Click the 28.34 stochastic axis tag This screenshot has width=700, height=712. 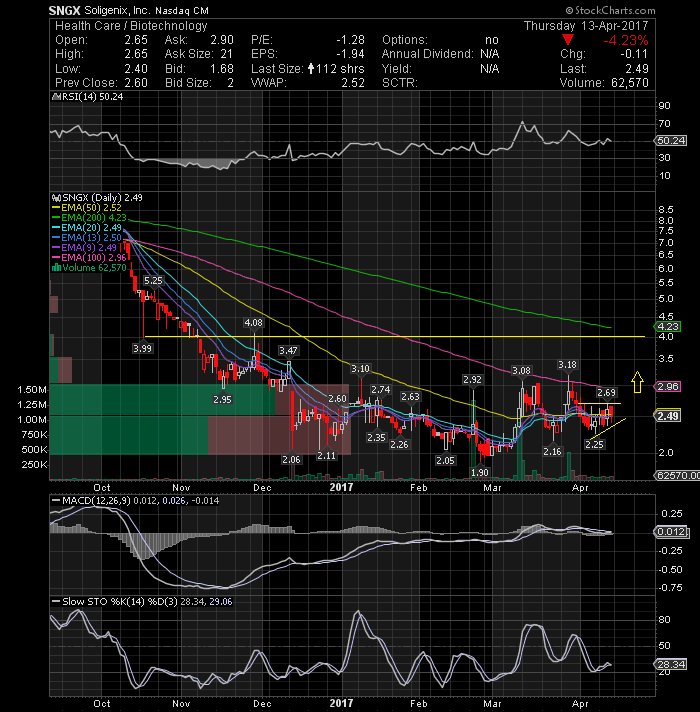[671, 664]
